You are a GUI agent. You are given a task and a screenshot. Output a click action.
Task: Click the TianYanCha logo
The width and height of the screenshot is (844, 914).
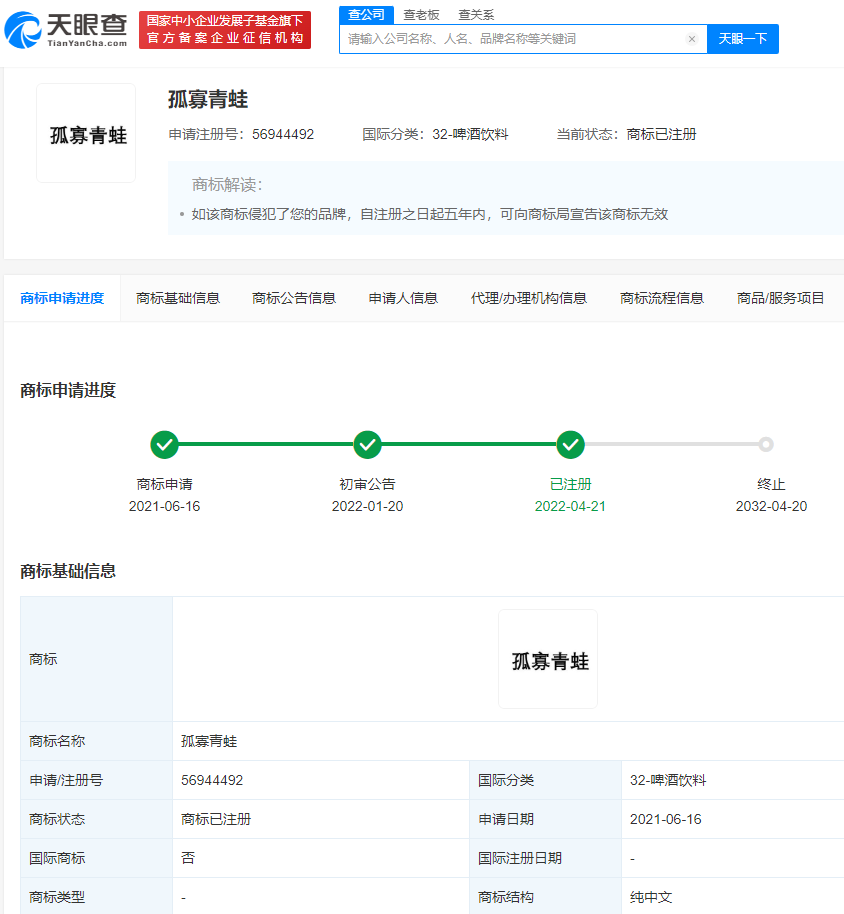coord(66,30)
